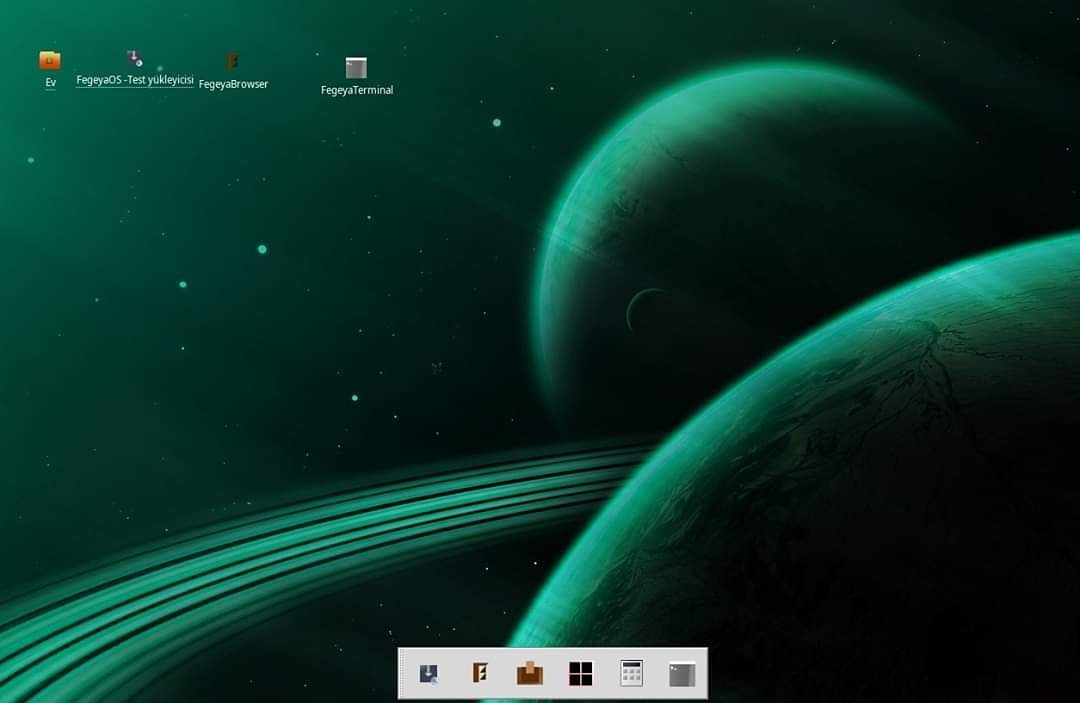Click the "FegeyaTerminal" text label

point(357,90)
